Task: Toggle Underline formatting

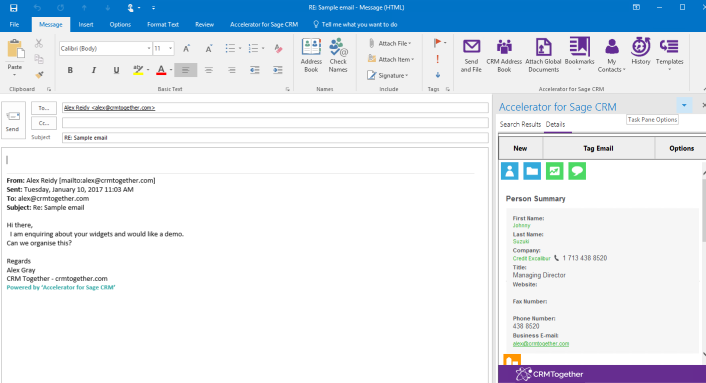Action: pos(116,70)
